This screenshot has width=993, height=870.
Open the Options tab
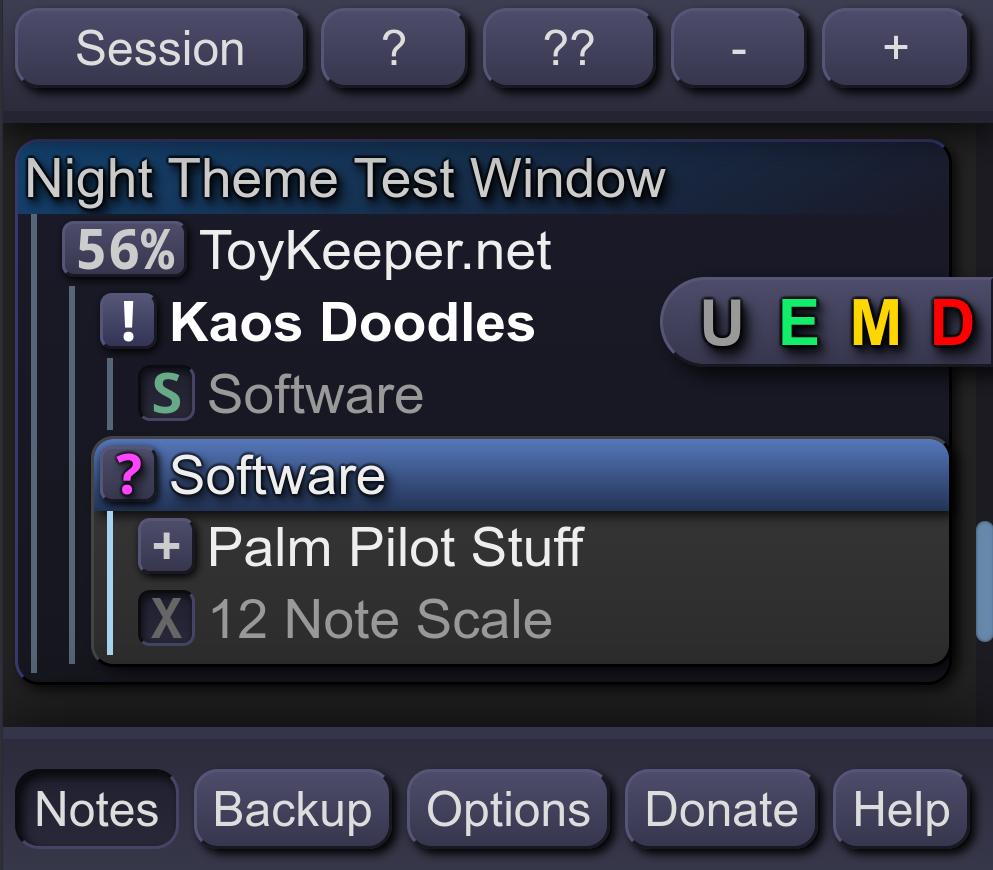508,809
